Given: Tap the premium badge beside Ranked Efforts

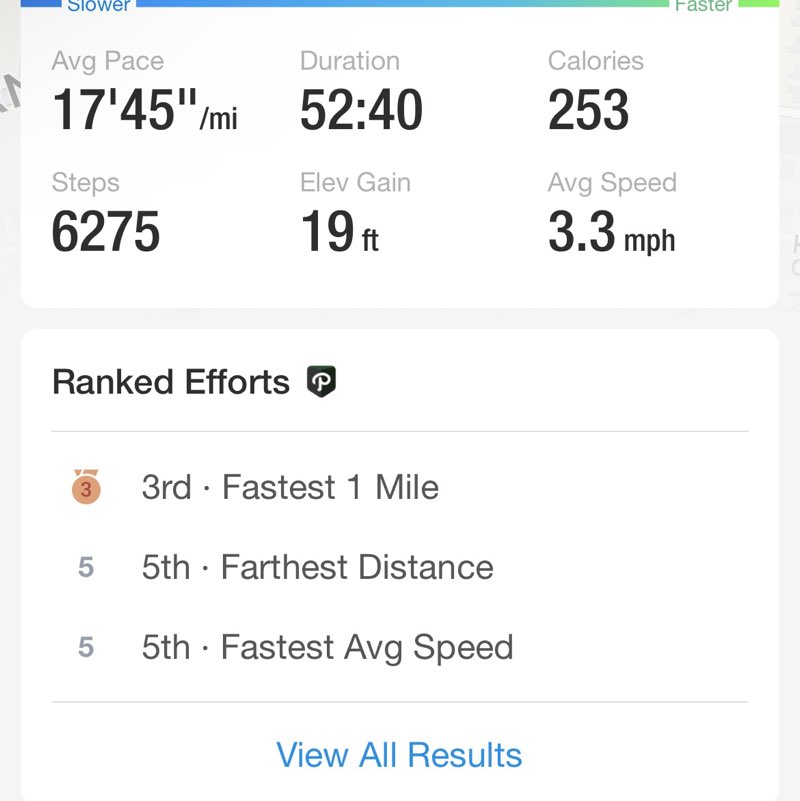Looking at the screenshot, I should [x=321, y=381].
